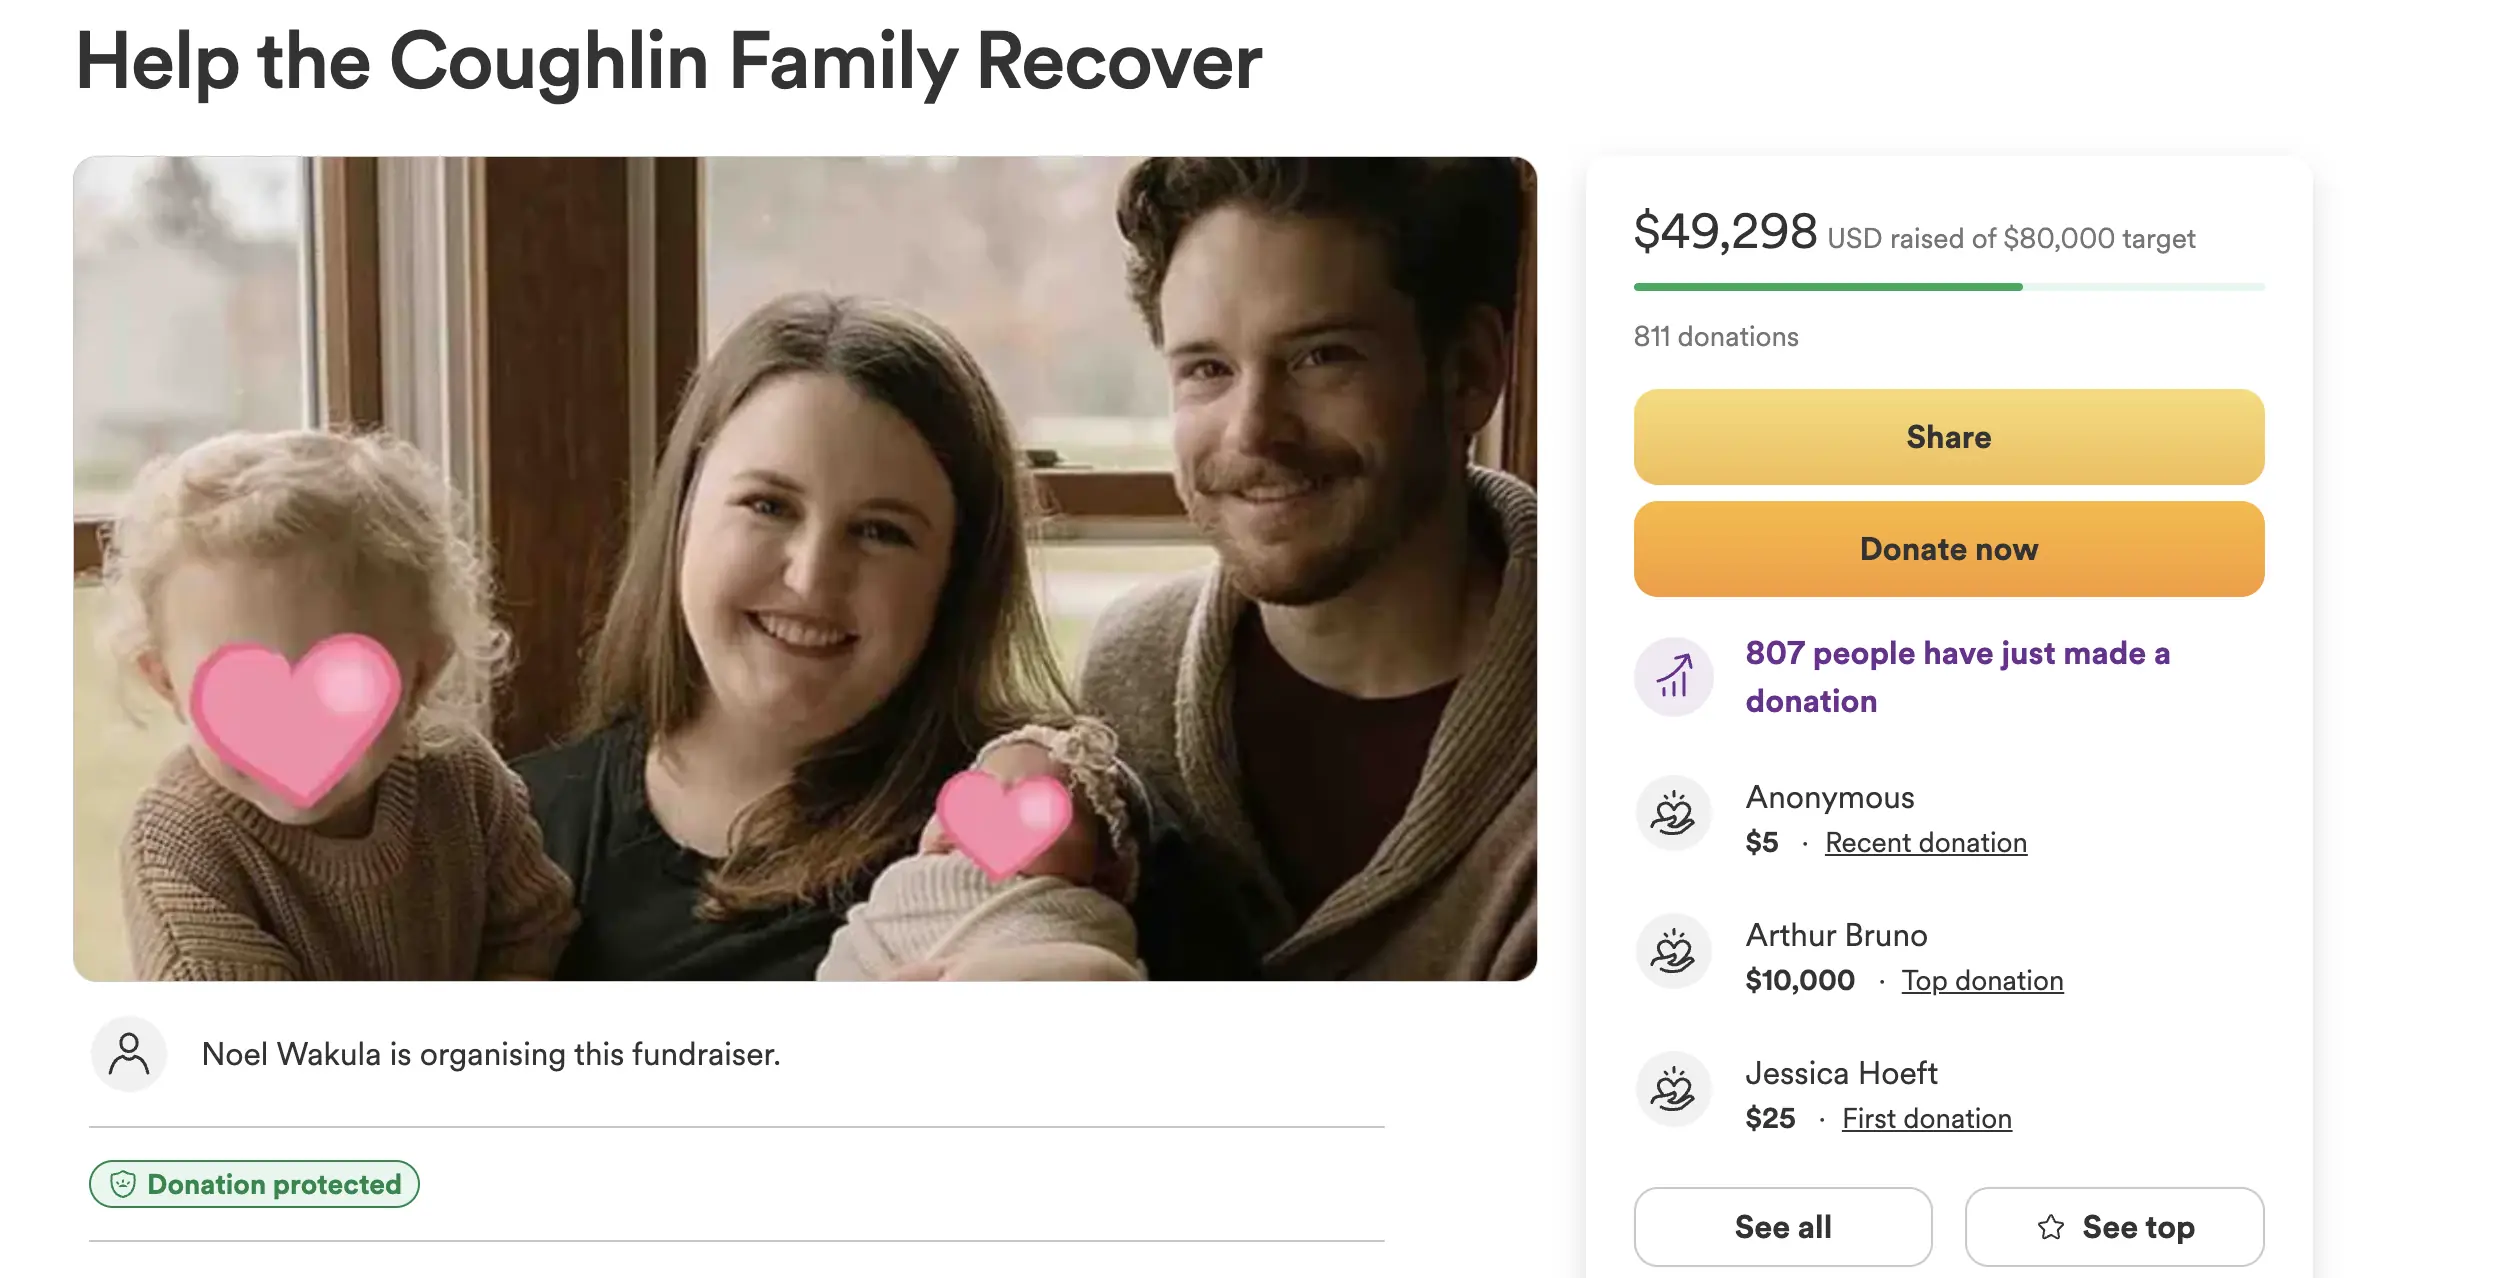Click the 807 people just donated notice

pos(1957,677)
